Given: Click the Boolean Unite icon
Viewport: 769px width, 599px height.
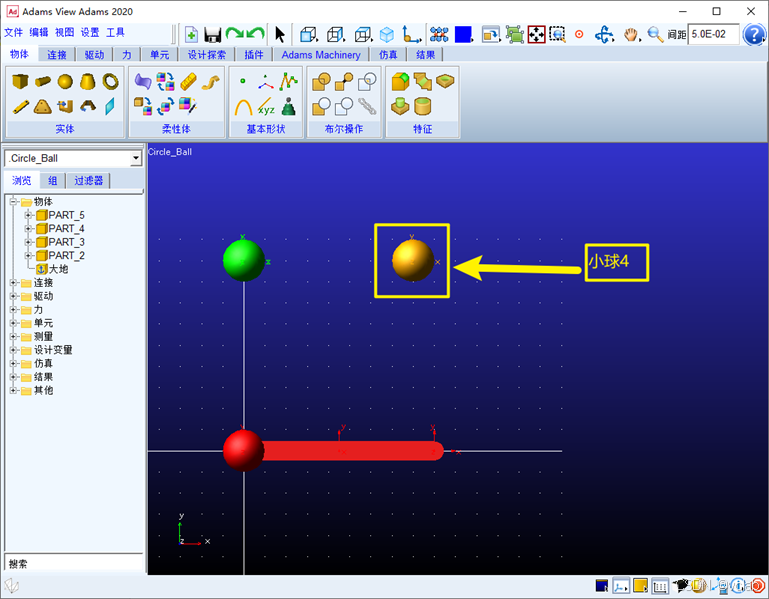Looking at the screenshot, I should click(x=321, y=81).
